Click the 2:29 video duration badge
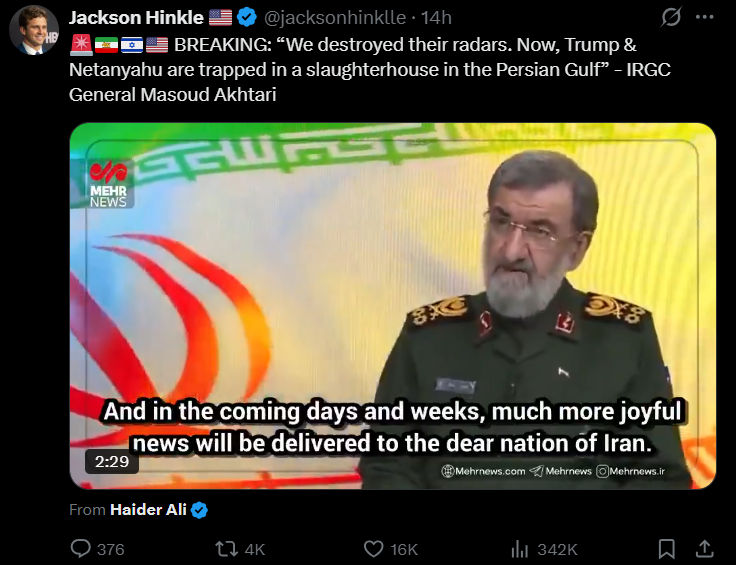Image resolution: width=736 pixels, height=565 pixels. pos(112,462)
